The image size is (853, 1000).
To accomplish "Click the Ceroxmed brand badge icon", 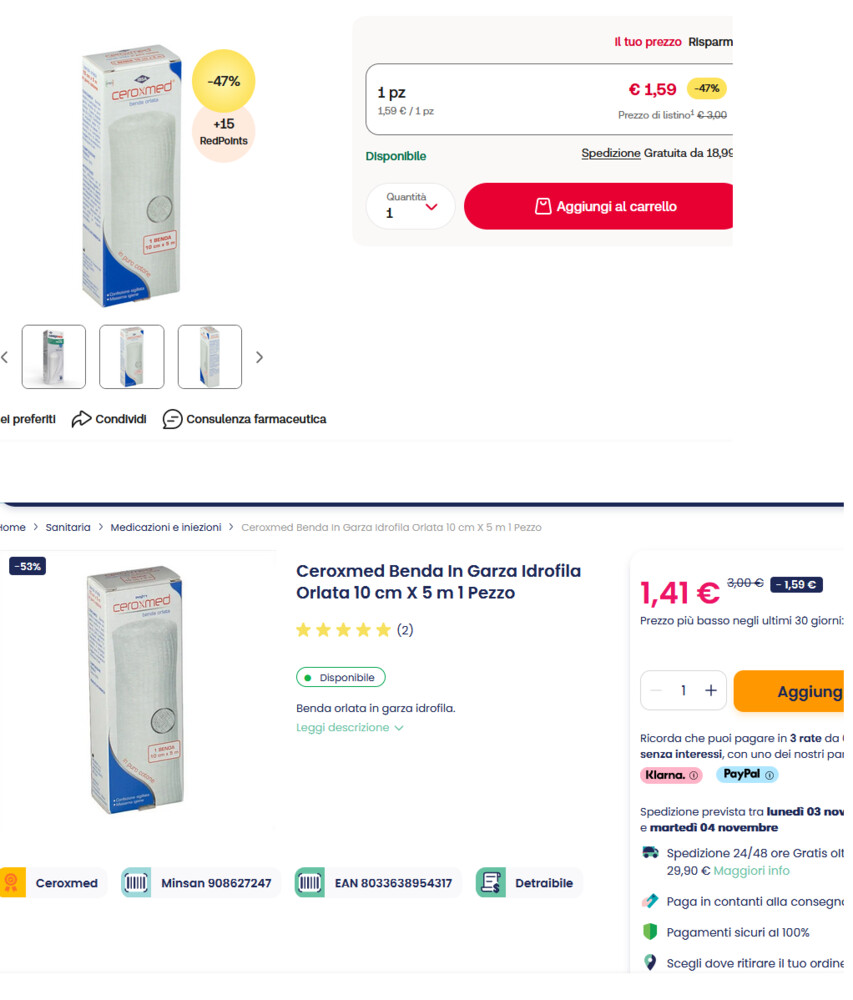I will click(x=12, y=883).
